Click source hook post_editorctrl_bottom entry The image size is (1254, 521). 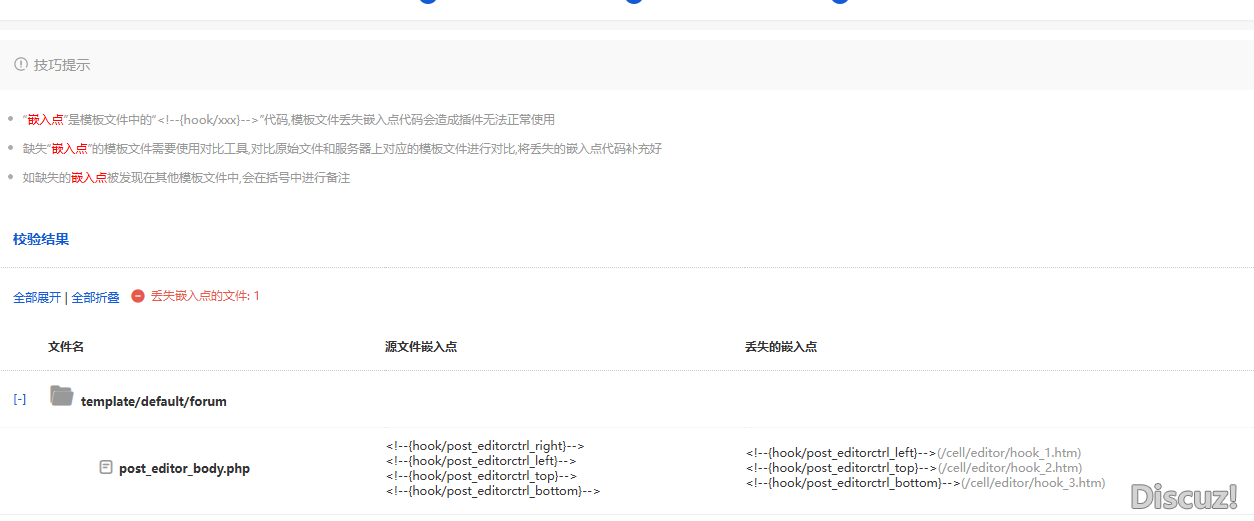[493, 491]
